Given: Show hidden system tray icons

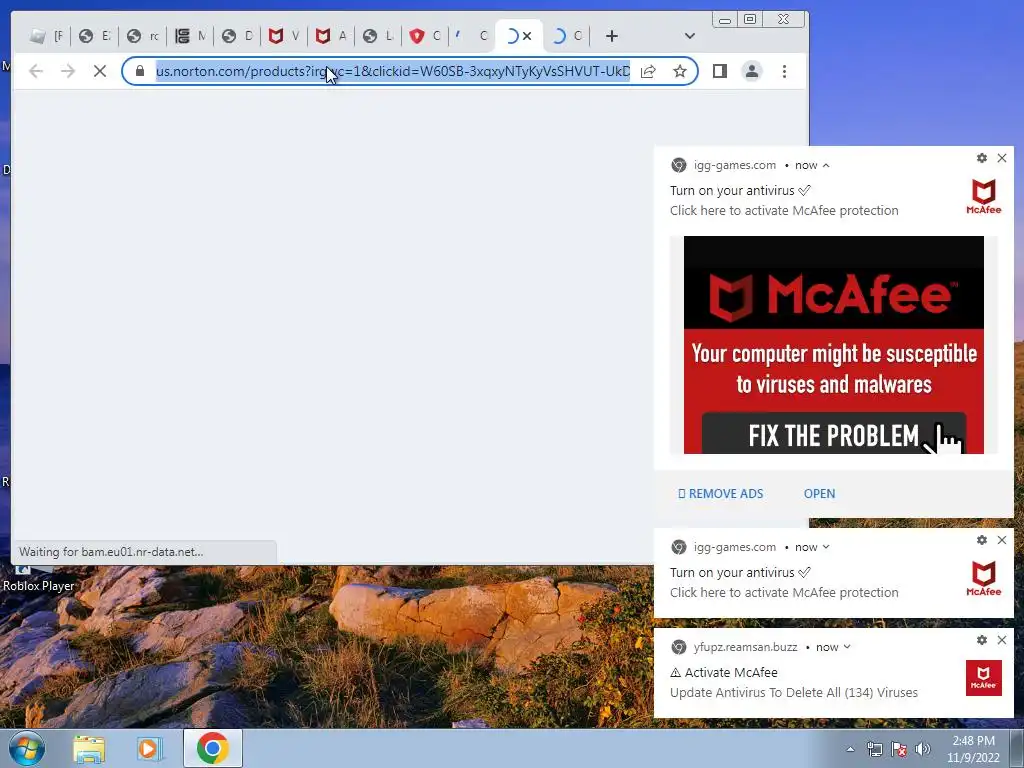Looking at the screenshot, I should [850, 749].
